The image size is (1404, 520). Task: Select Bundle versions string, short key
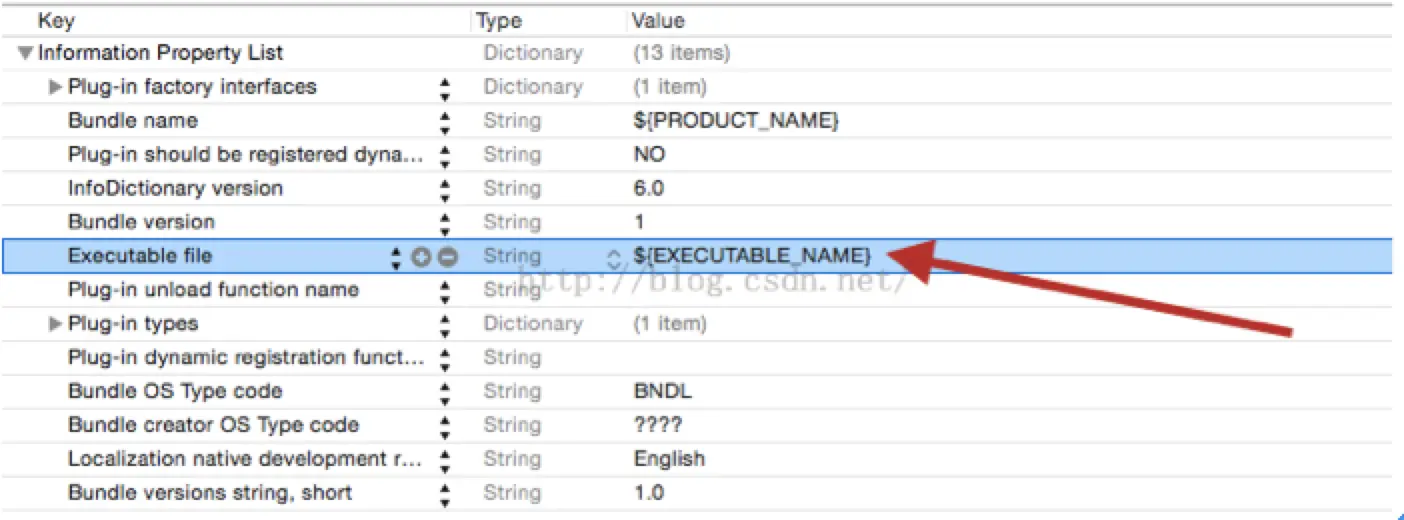tap(210, 493)
